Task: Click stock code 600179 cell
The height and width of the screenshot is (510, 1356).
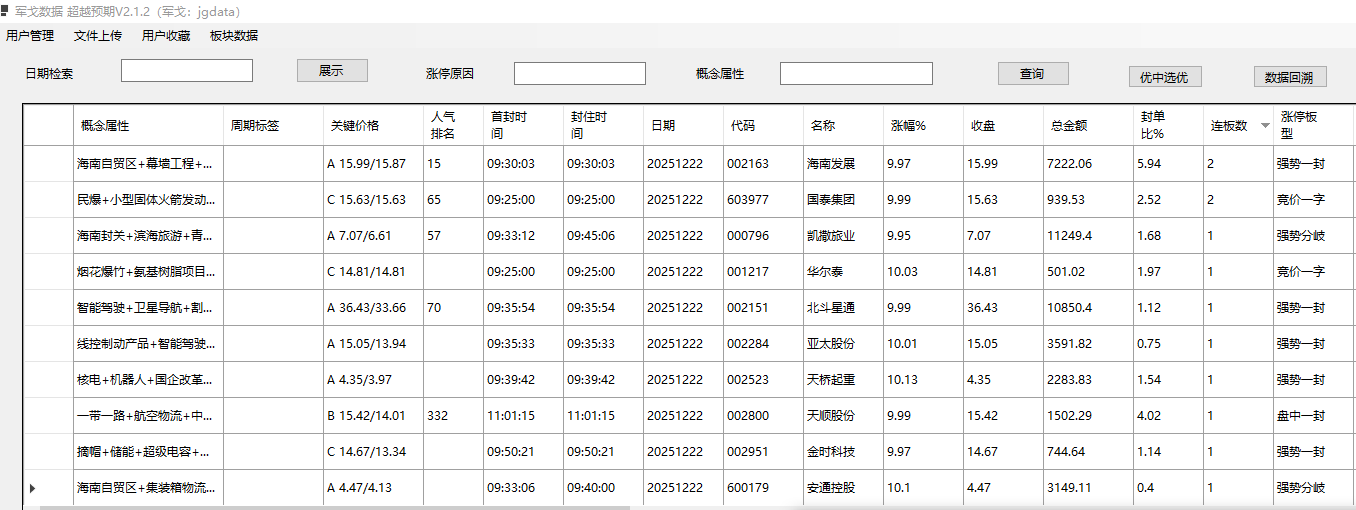Action: pos(763,488)
